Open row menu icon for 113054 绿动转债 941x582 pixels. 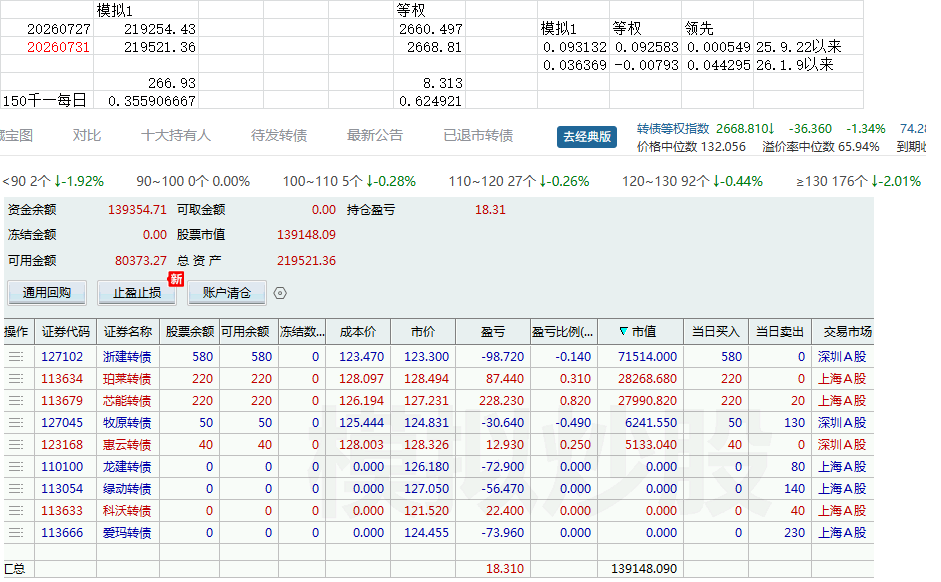[x=16, y=489]
